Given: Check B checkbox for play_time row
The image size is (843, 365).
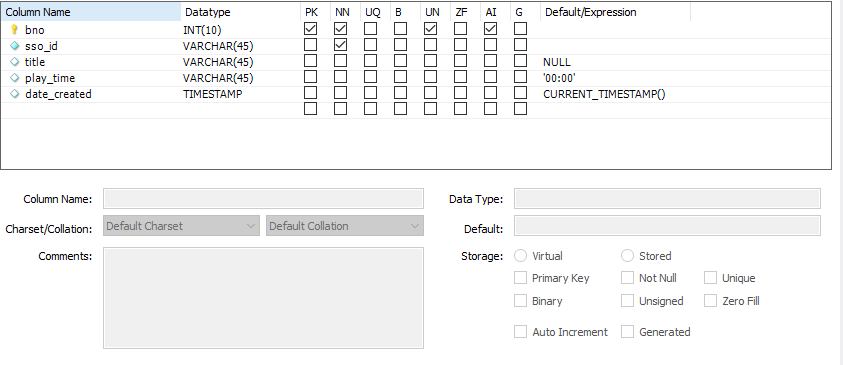Looking at the screenshot, I should point(400,76).
